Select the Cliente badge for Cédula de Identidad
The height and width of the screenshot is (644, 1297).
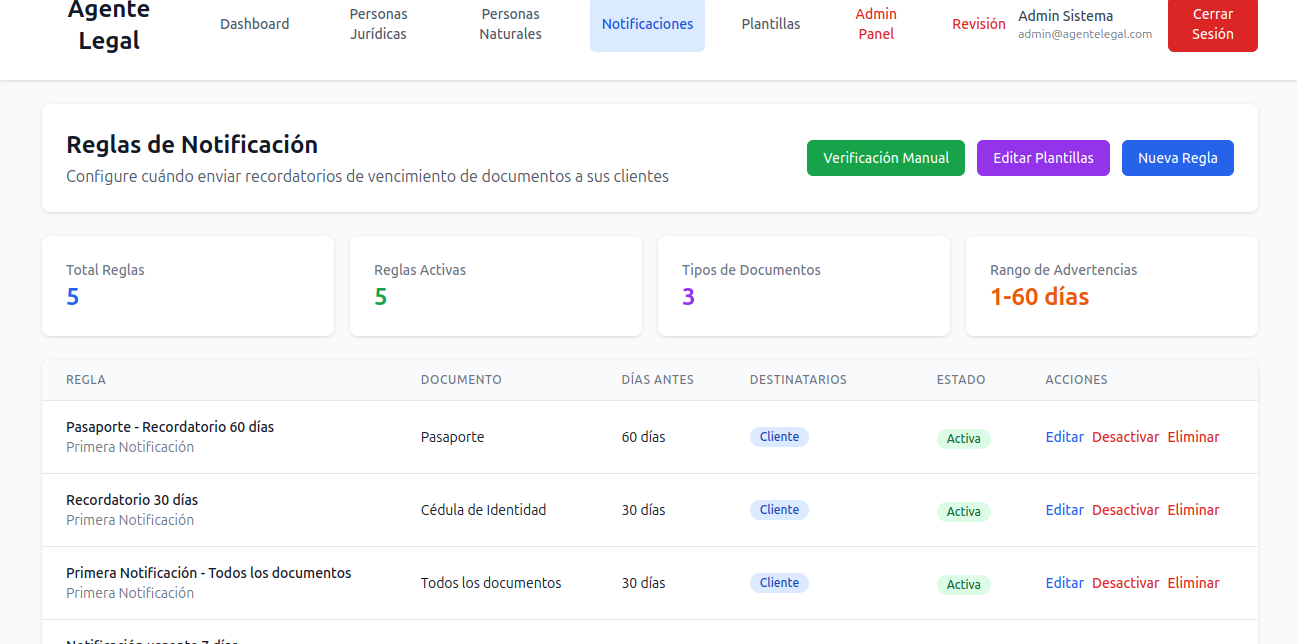pos(779,509)
